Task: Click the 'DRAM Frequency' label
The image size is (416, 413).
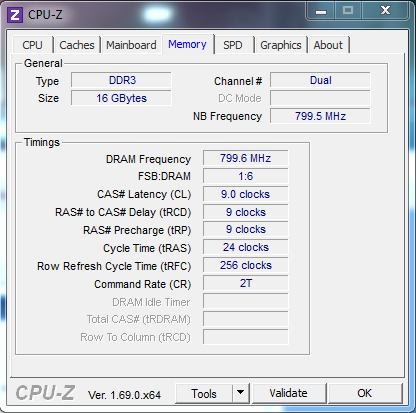Action: 148,159
